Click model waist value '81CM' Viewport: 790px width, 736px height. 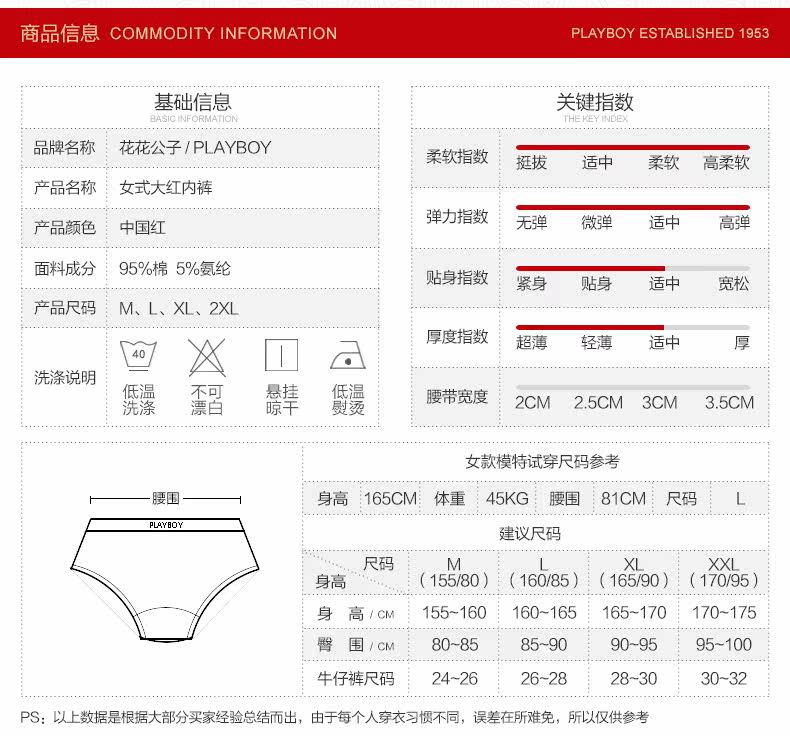(x=623, y=499)
